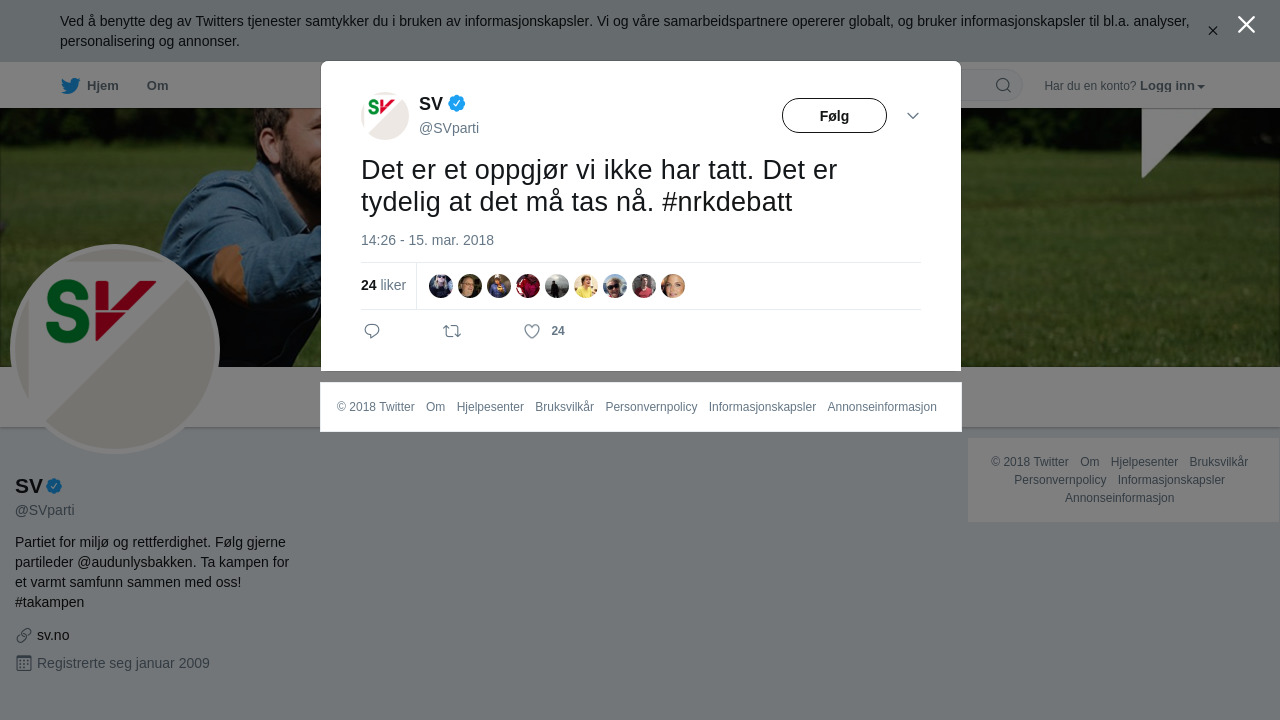Click the Følg button
This screenshot has height=720, width=1280.
[834, 116]
